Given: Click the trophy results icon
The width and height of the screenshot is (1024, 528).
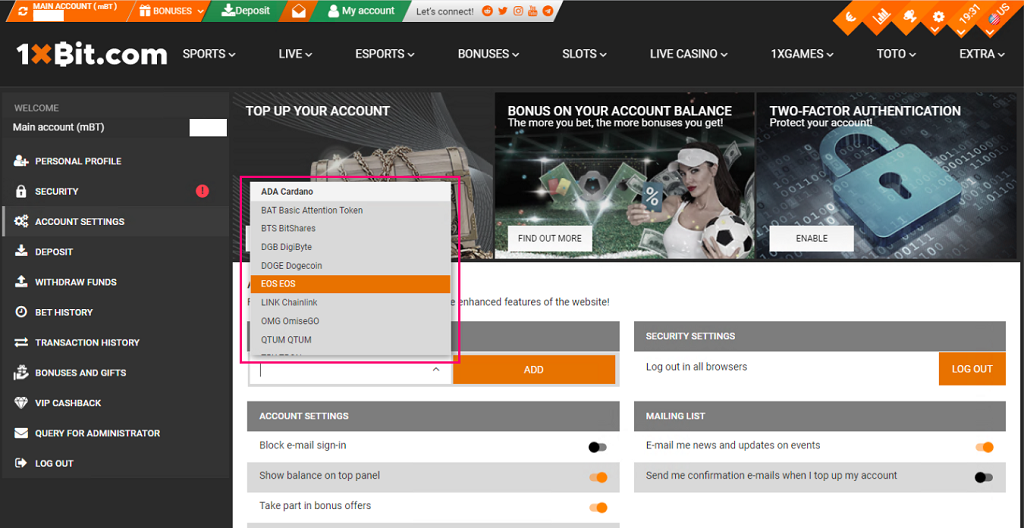Looking at the screenshot, I should (x=909, y=18).
